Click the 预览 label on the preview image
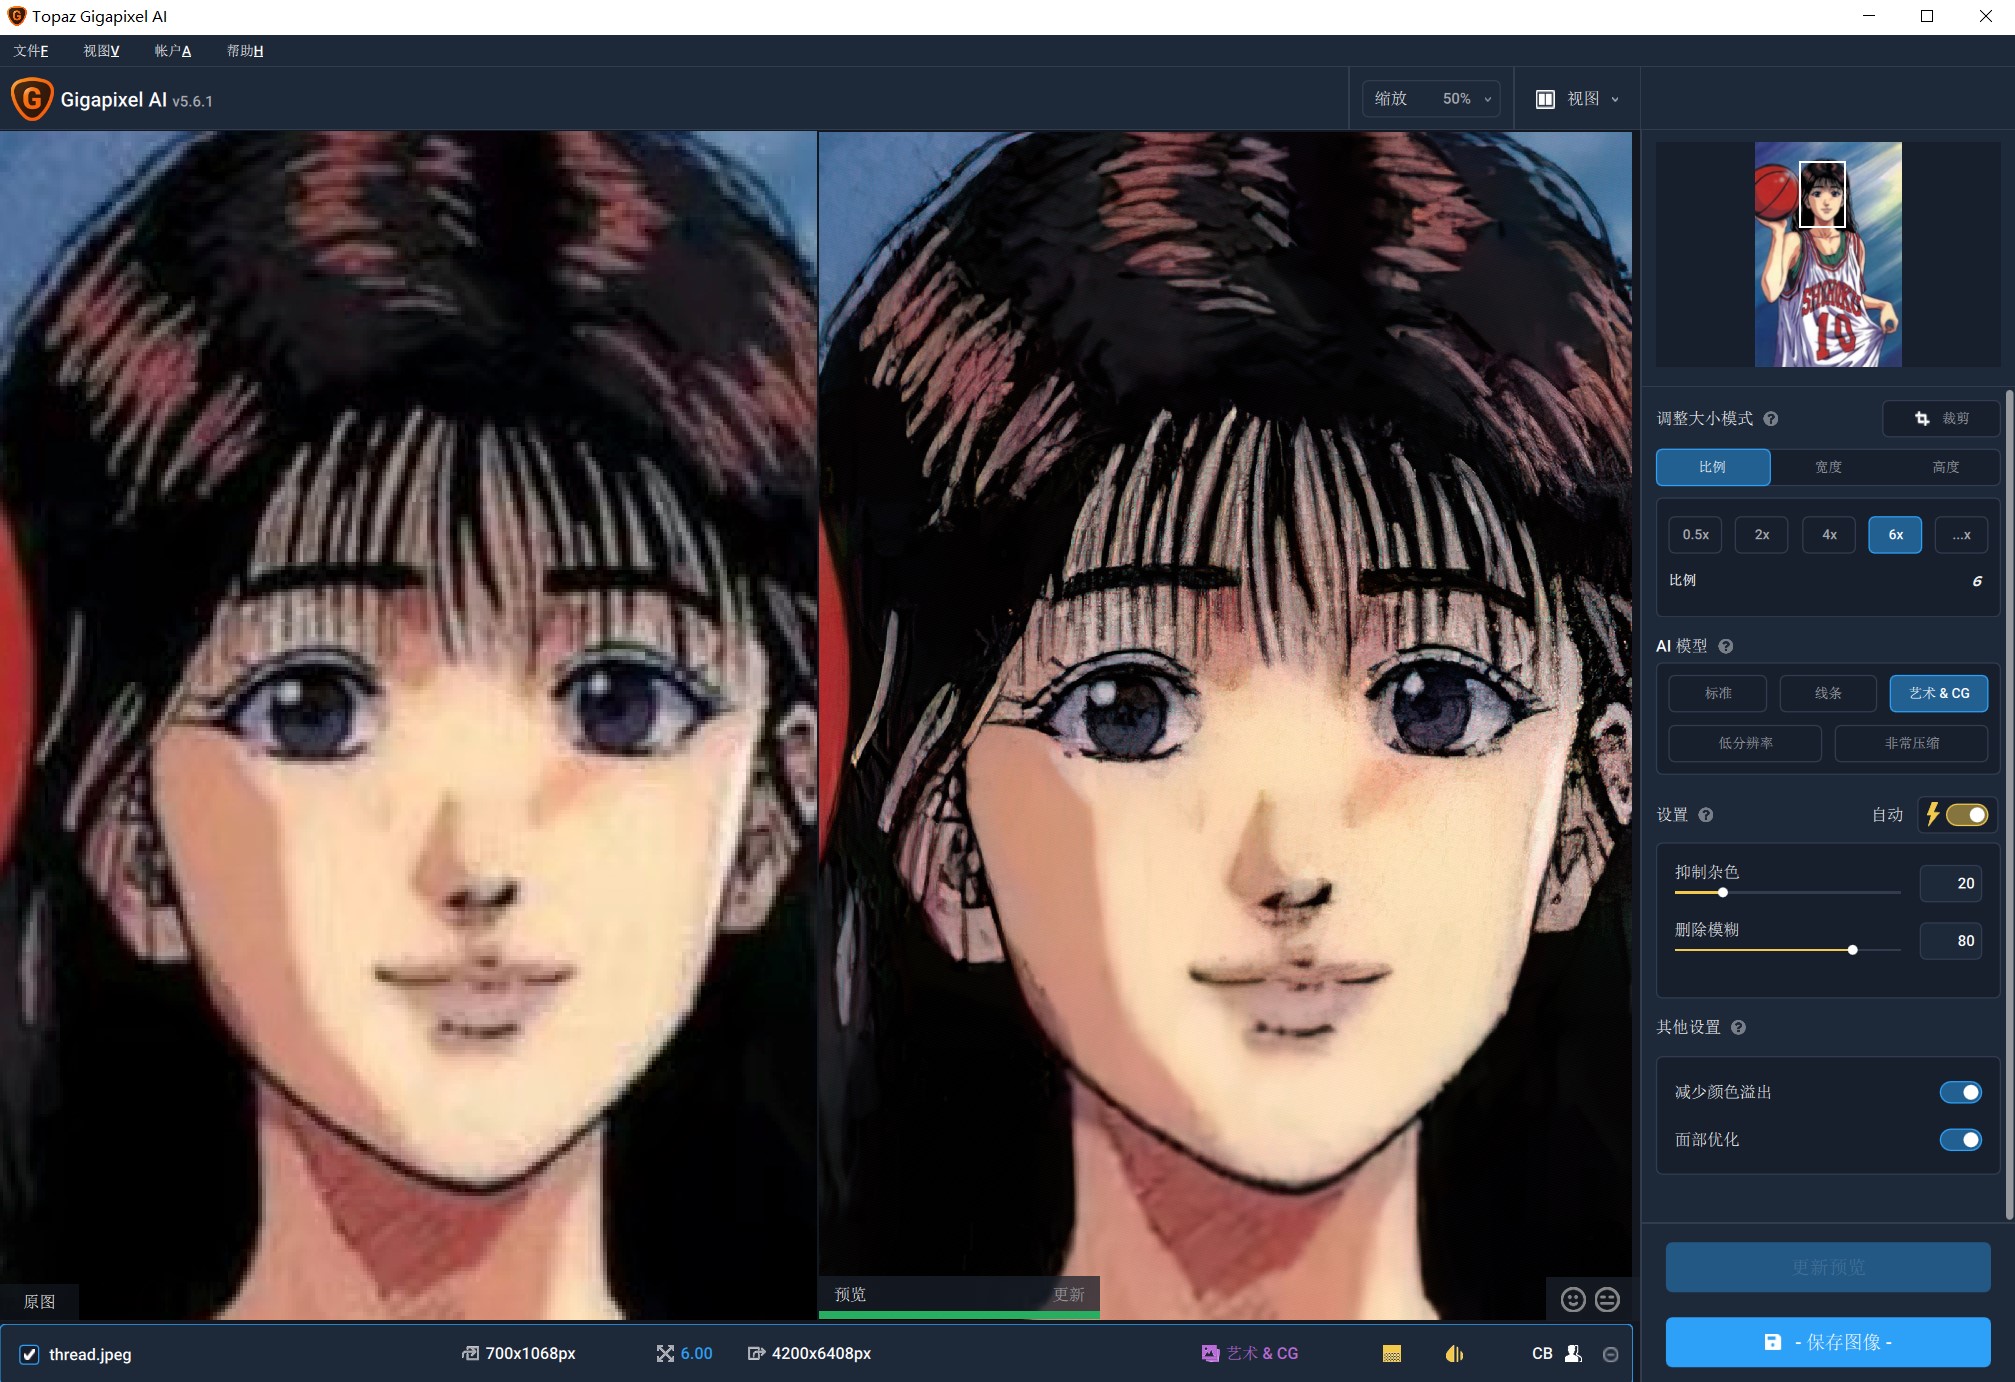2015x1382 pixels. tap(850, 1294)
